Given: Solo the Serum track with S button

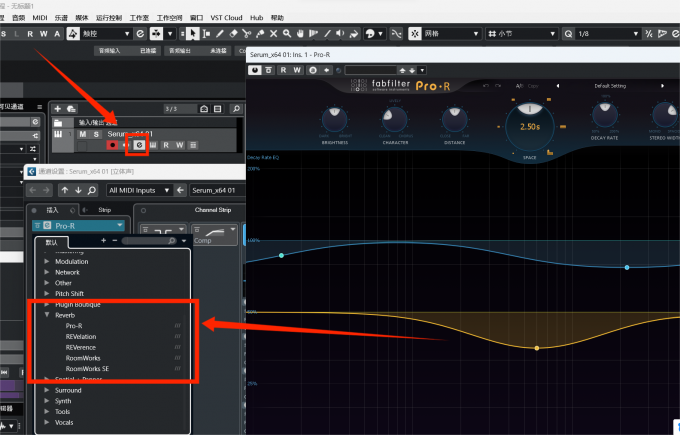Looking at the screenshot, I should 96,134.
